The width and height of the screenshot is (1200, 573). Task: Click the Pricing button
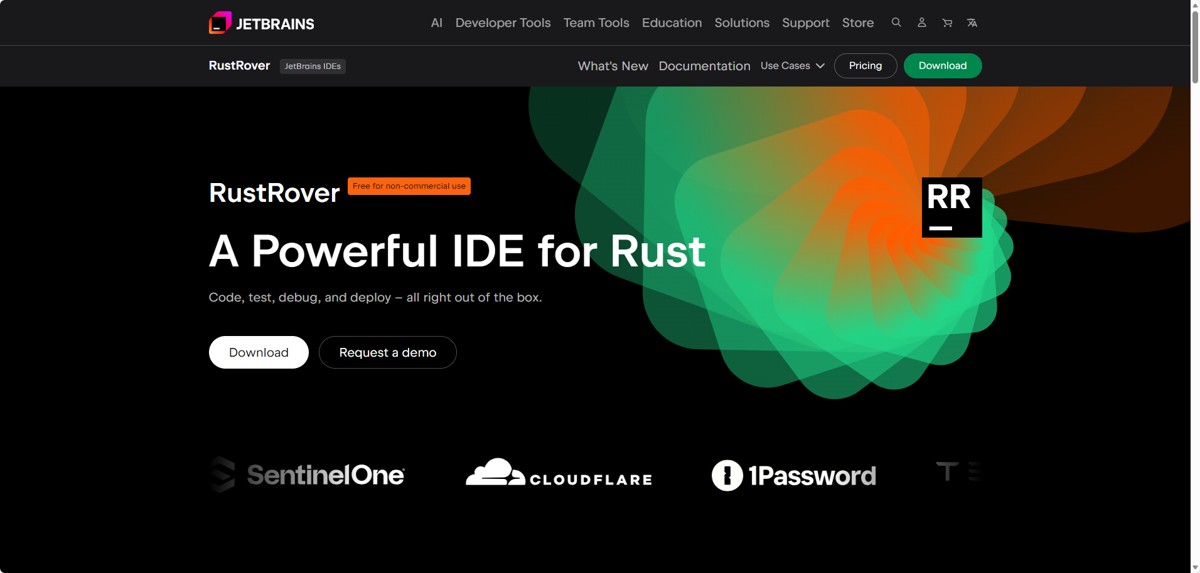tap(865, 66)
